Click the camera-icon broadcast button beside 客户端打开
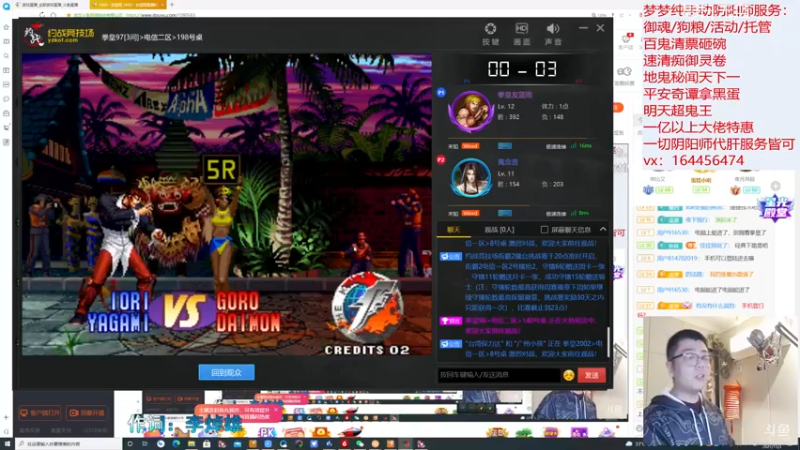 87,413
